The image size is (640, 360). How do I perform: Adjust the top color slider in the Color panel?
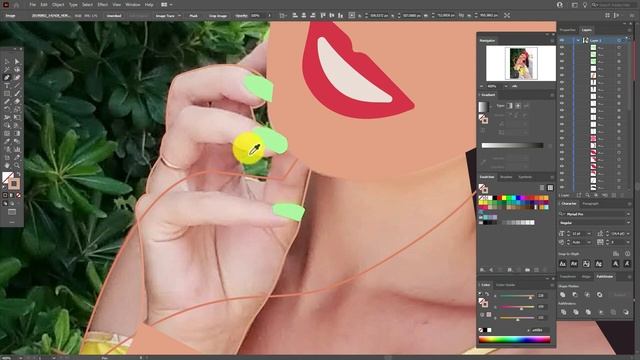click(517, 296)
